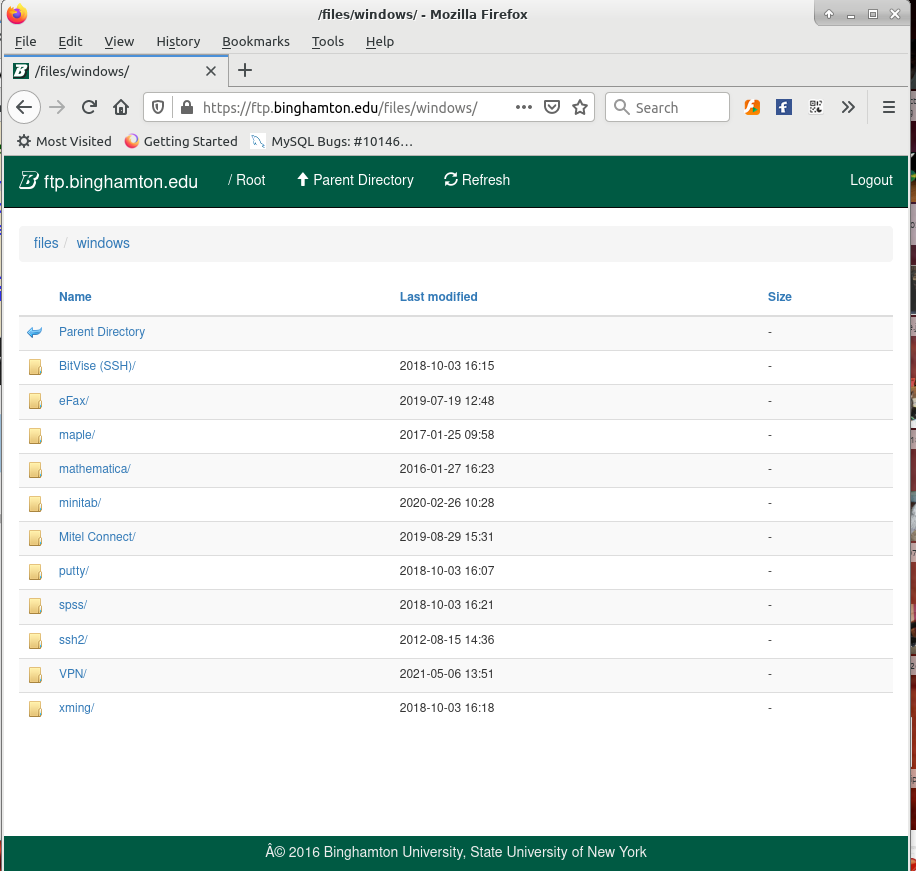Open the File menu
This screenshot has width=916, height=871.
[25, 41]
